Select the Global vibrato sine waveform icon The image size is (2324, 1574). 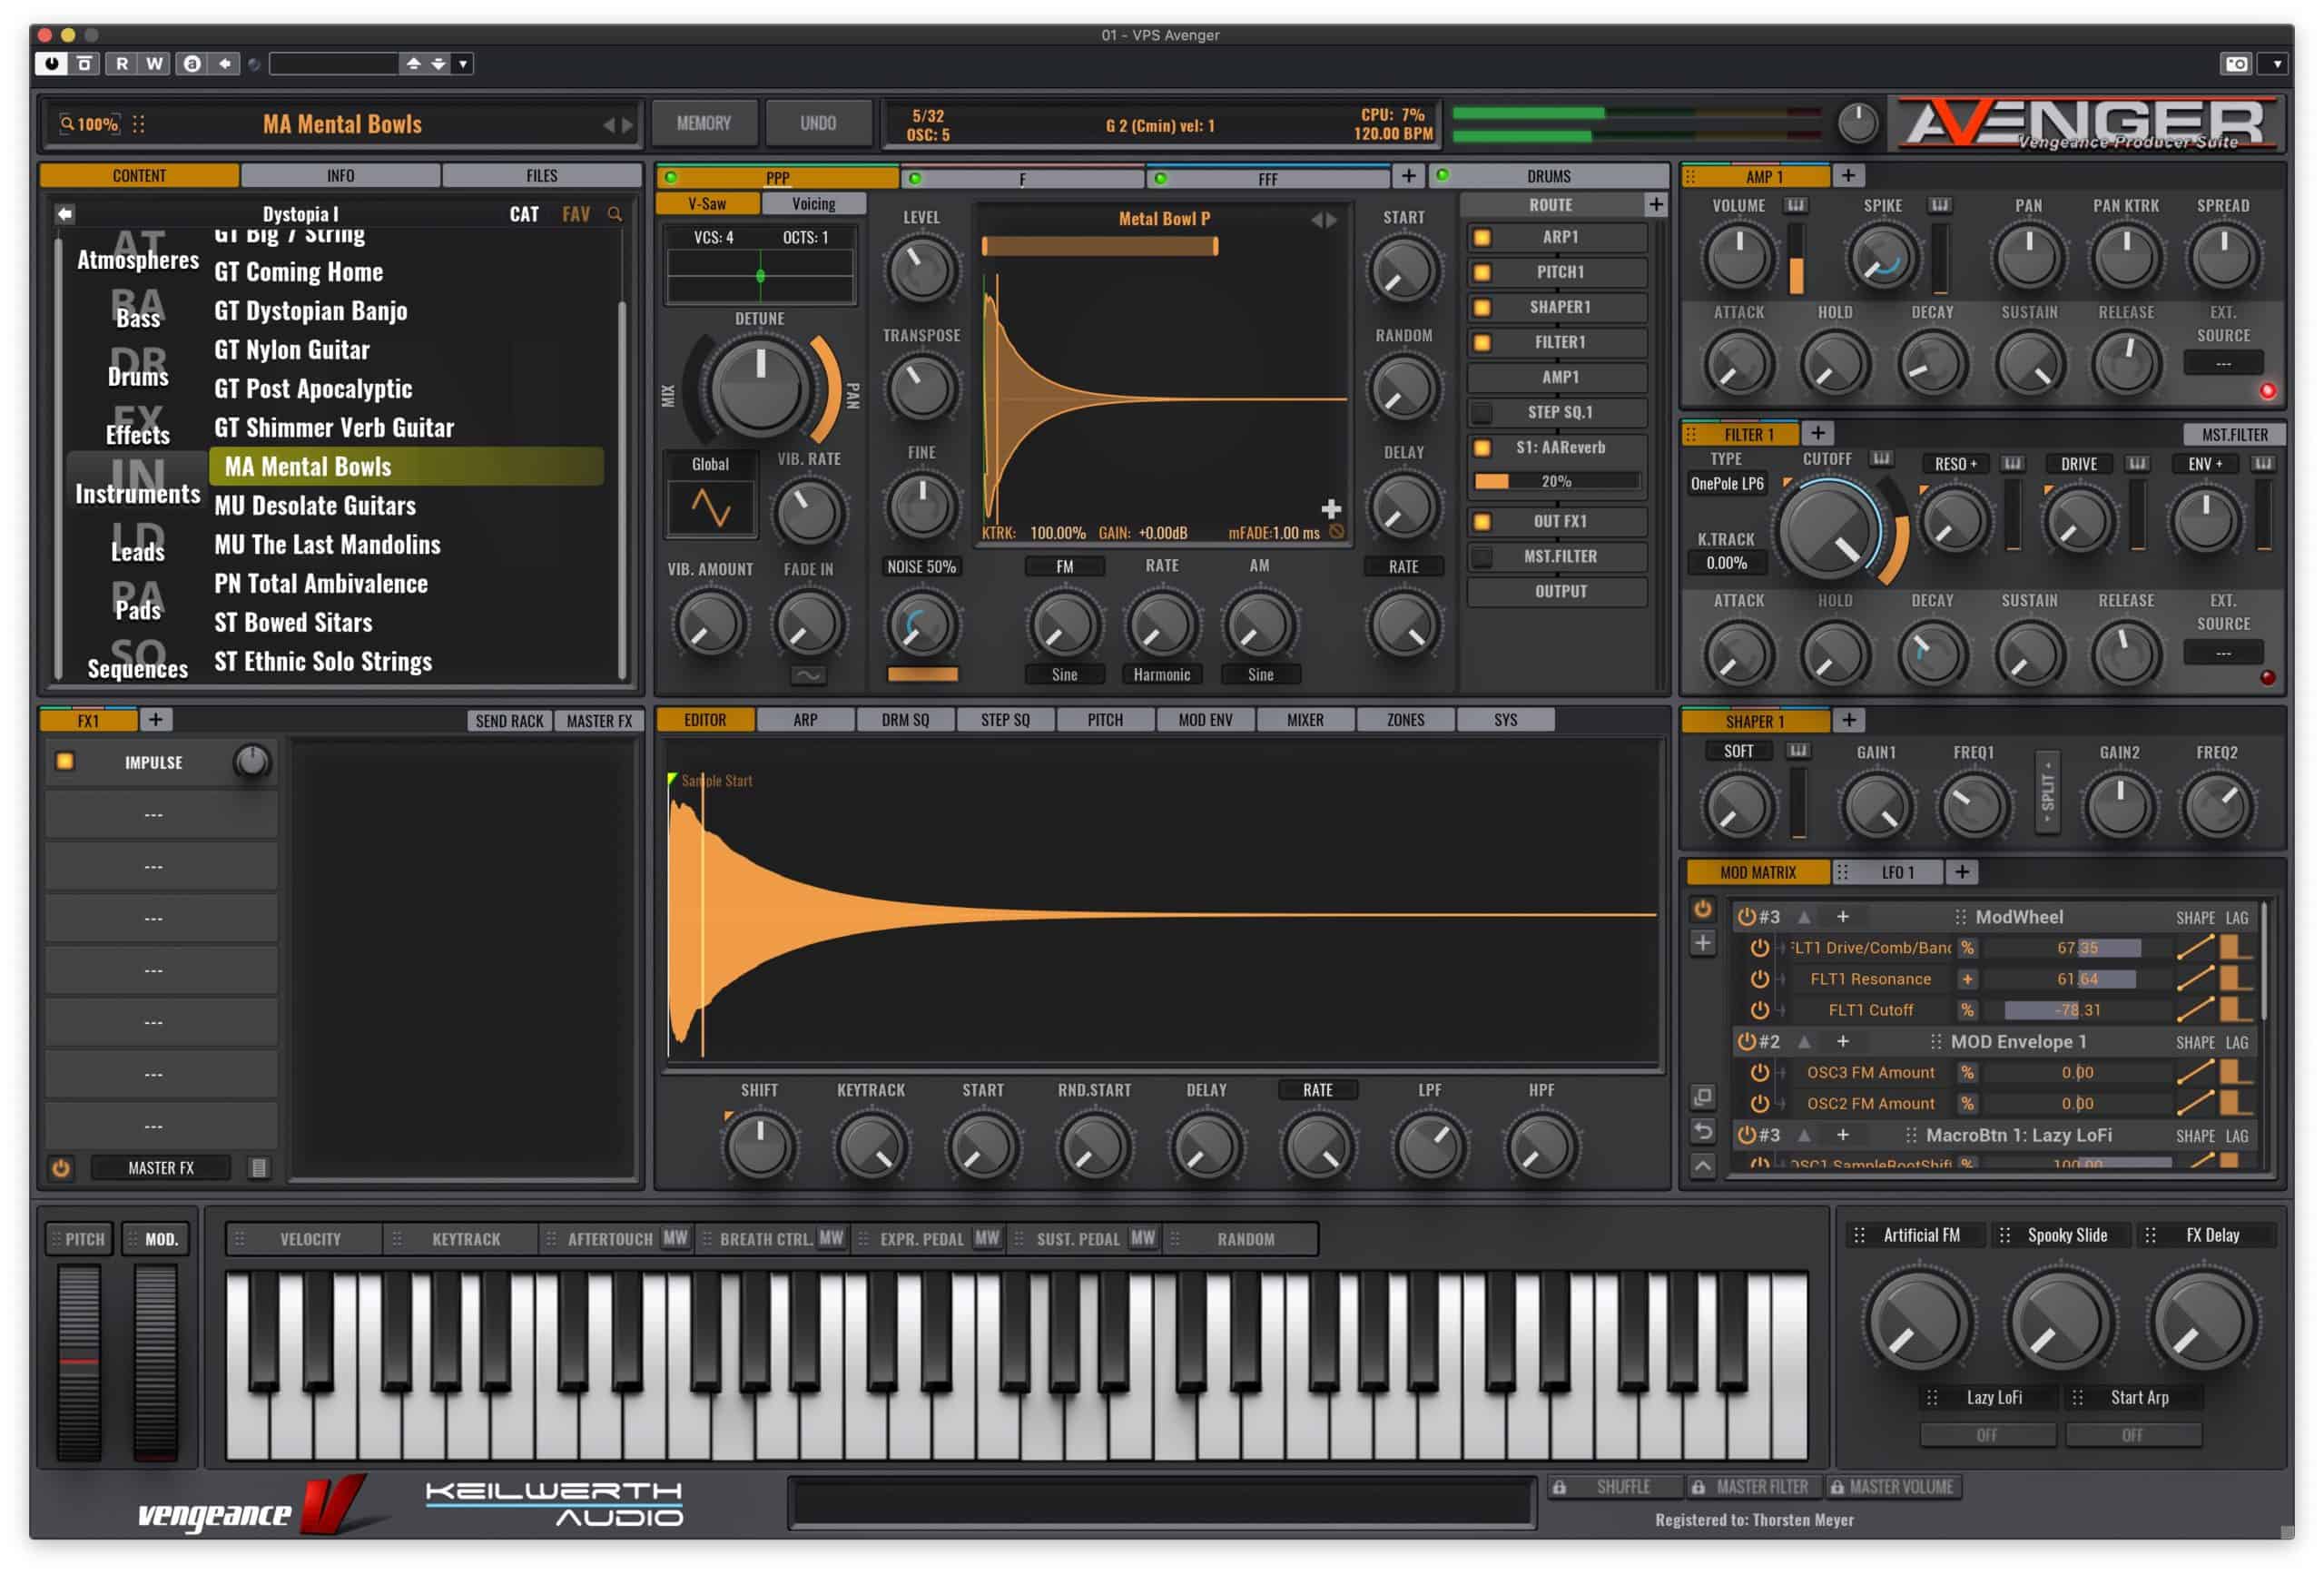click(710, 507)
